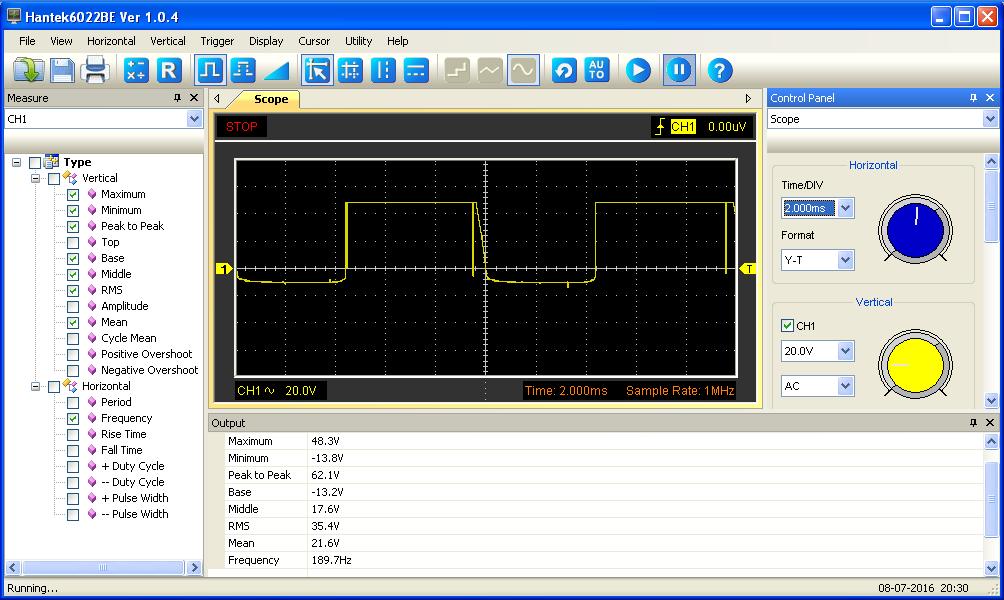This screenshot has height=600, width=1004.
Task: Click the tab scroll right arrow
Action: click(x=748, y=99)
